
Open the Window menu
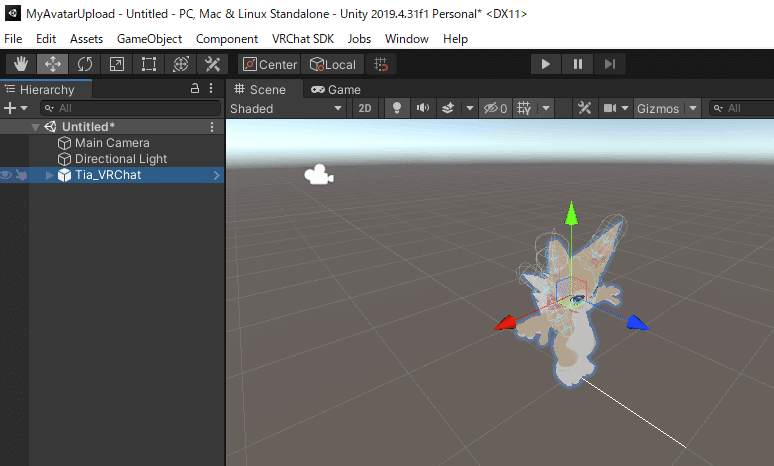[x=407, y=39]
